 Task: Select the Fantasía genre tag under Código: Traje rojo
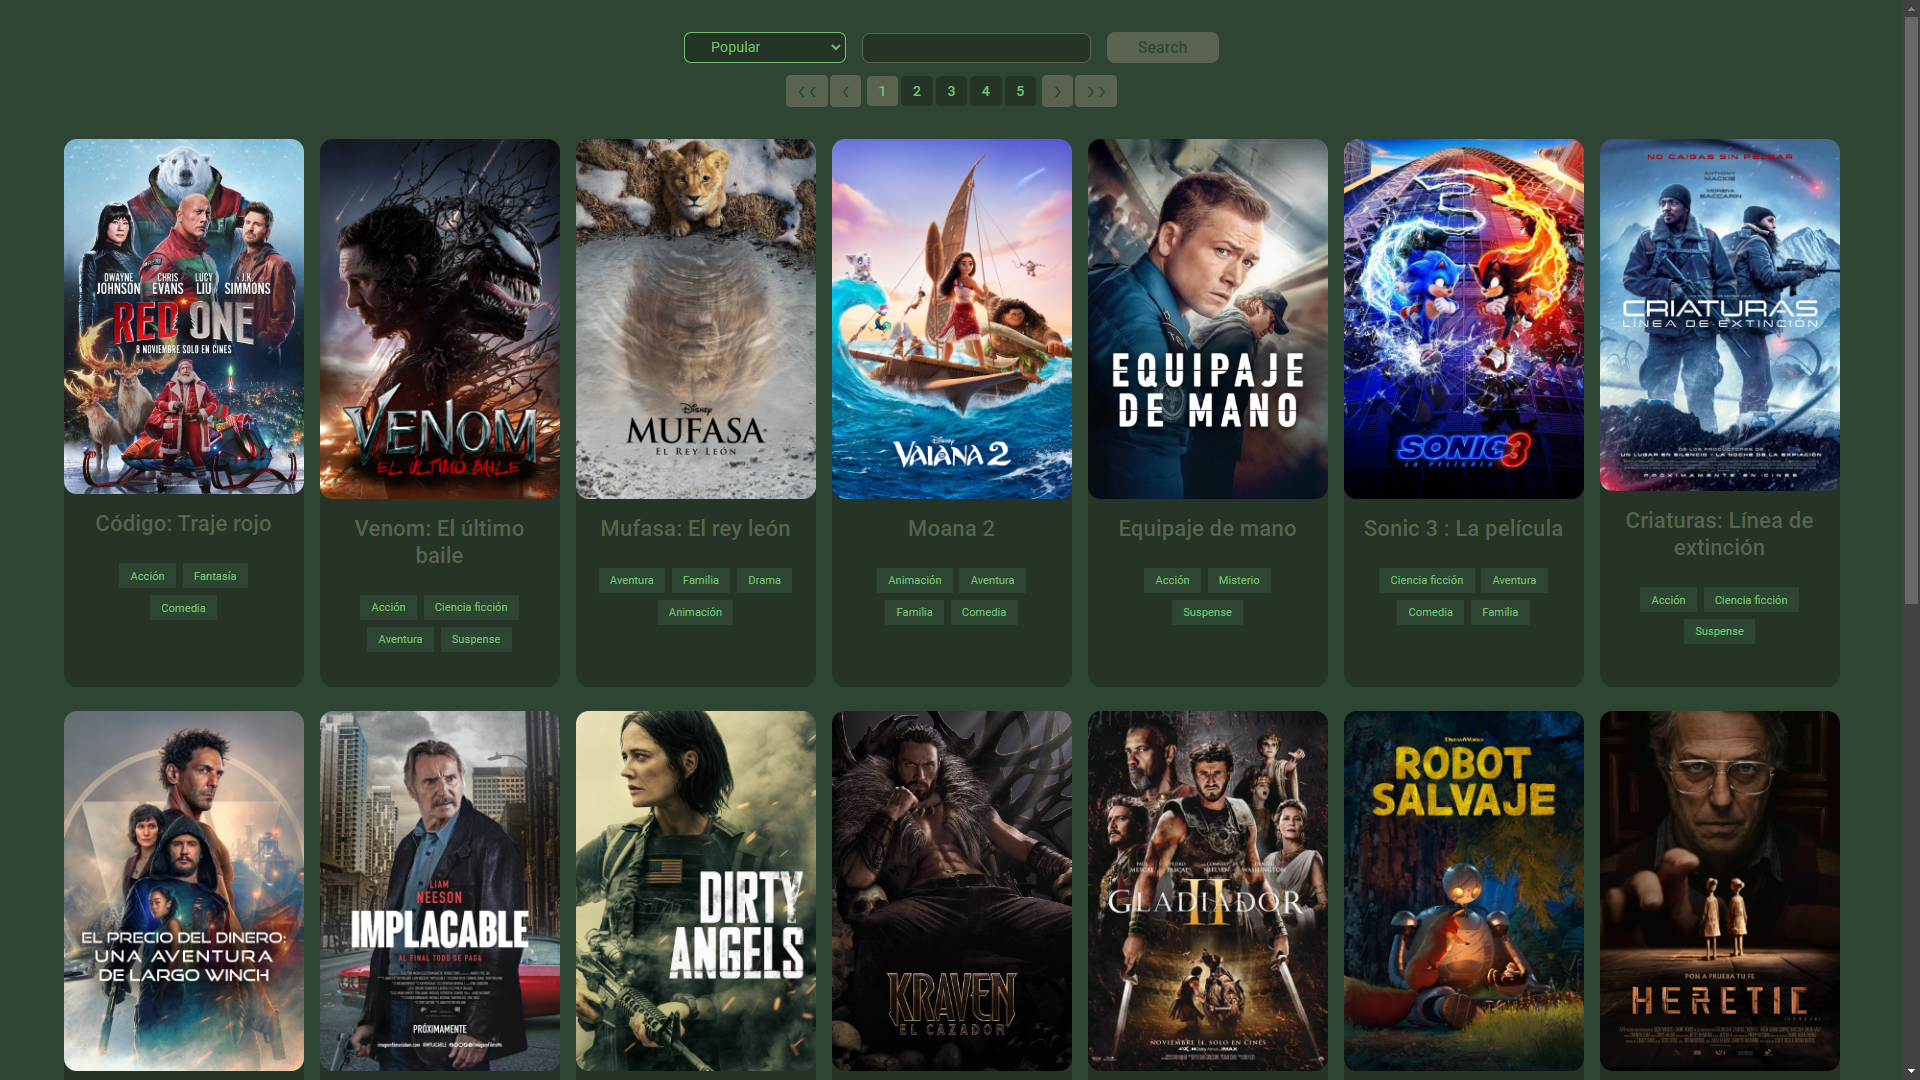pyautogui.click(x=215, y=576)
